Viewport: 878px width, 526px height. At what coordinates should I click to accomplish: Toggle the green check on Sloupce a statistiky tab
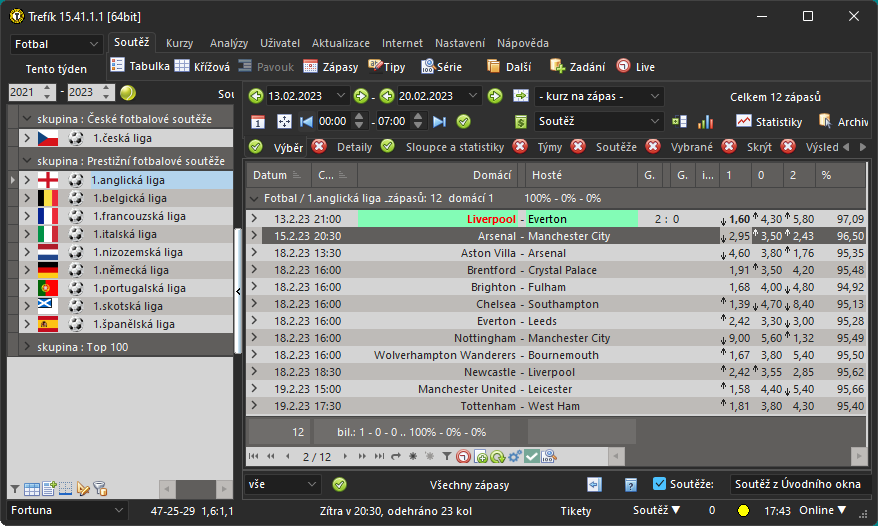coord(387,147)
